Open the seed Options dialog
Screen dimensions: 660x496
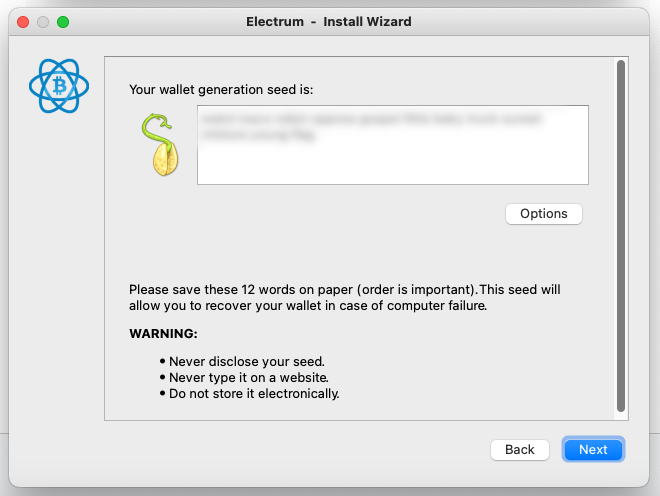(543, 214)
